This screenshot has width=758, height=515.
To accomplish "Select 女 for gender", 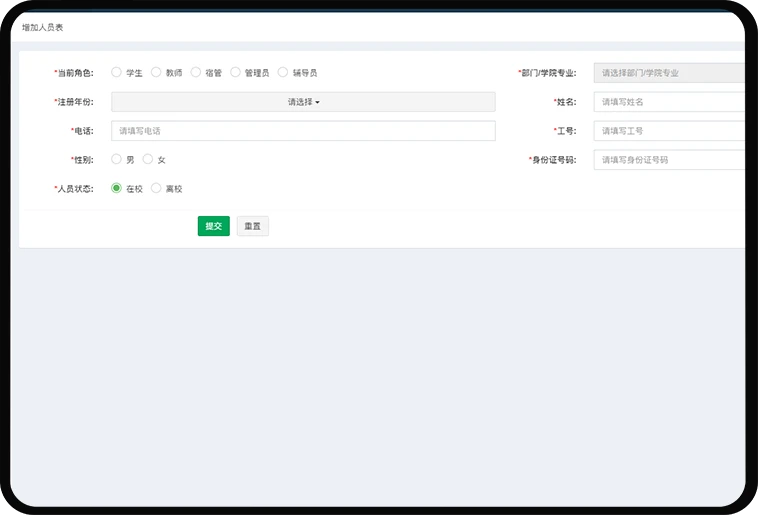I will [148, 159].
